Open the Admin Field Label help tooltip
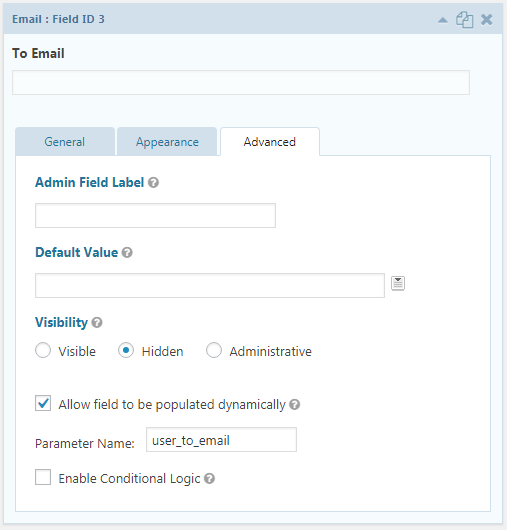This screenshot has height=530, width=507. pos(153,183)
